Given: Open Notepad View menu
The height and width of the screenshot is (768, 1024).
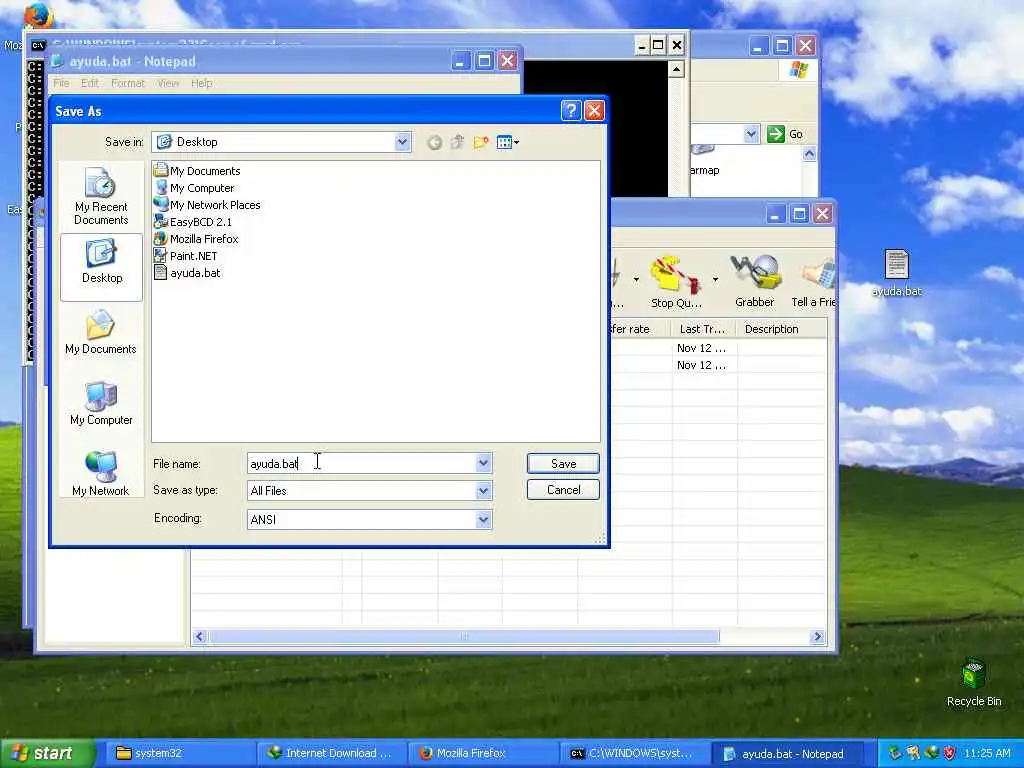Looking at the screenshot, I should pos(168,83).
